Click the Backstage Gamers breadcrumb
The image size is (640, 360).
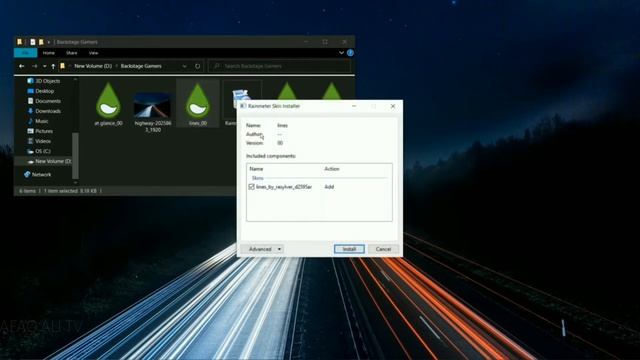click(141, 66)
